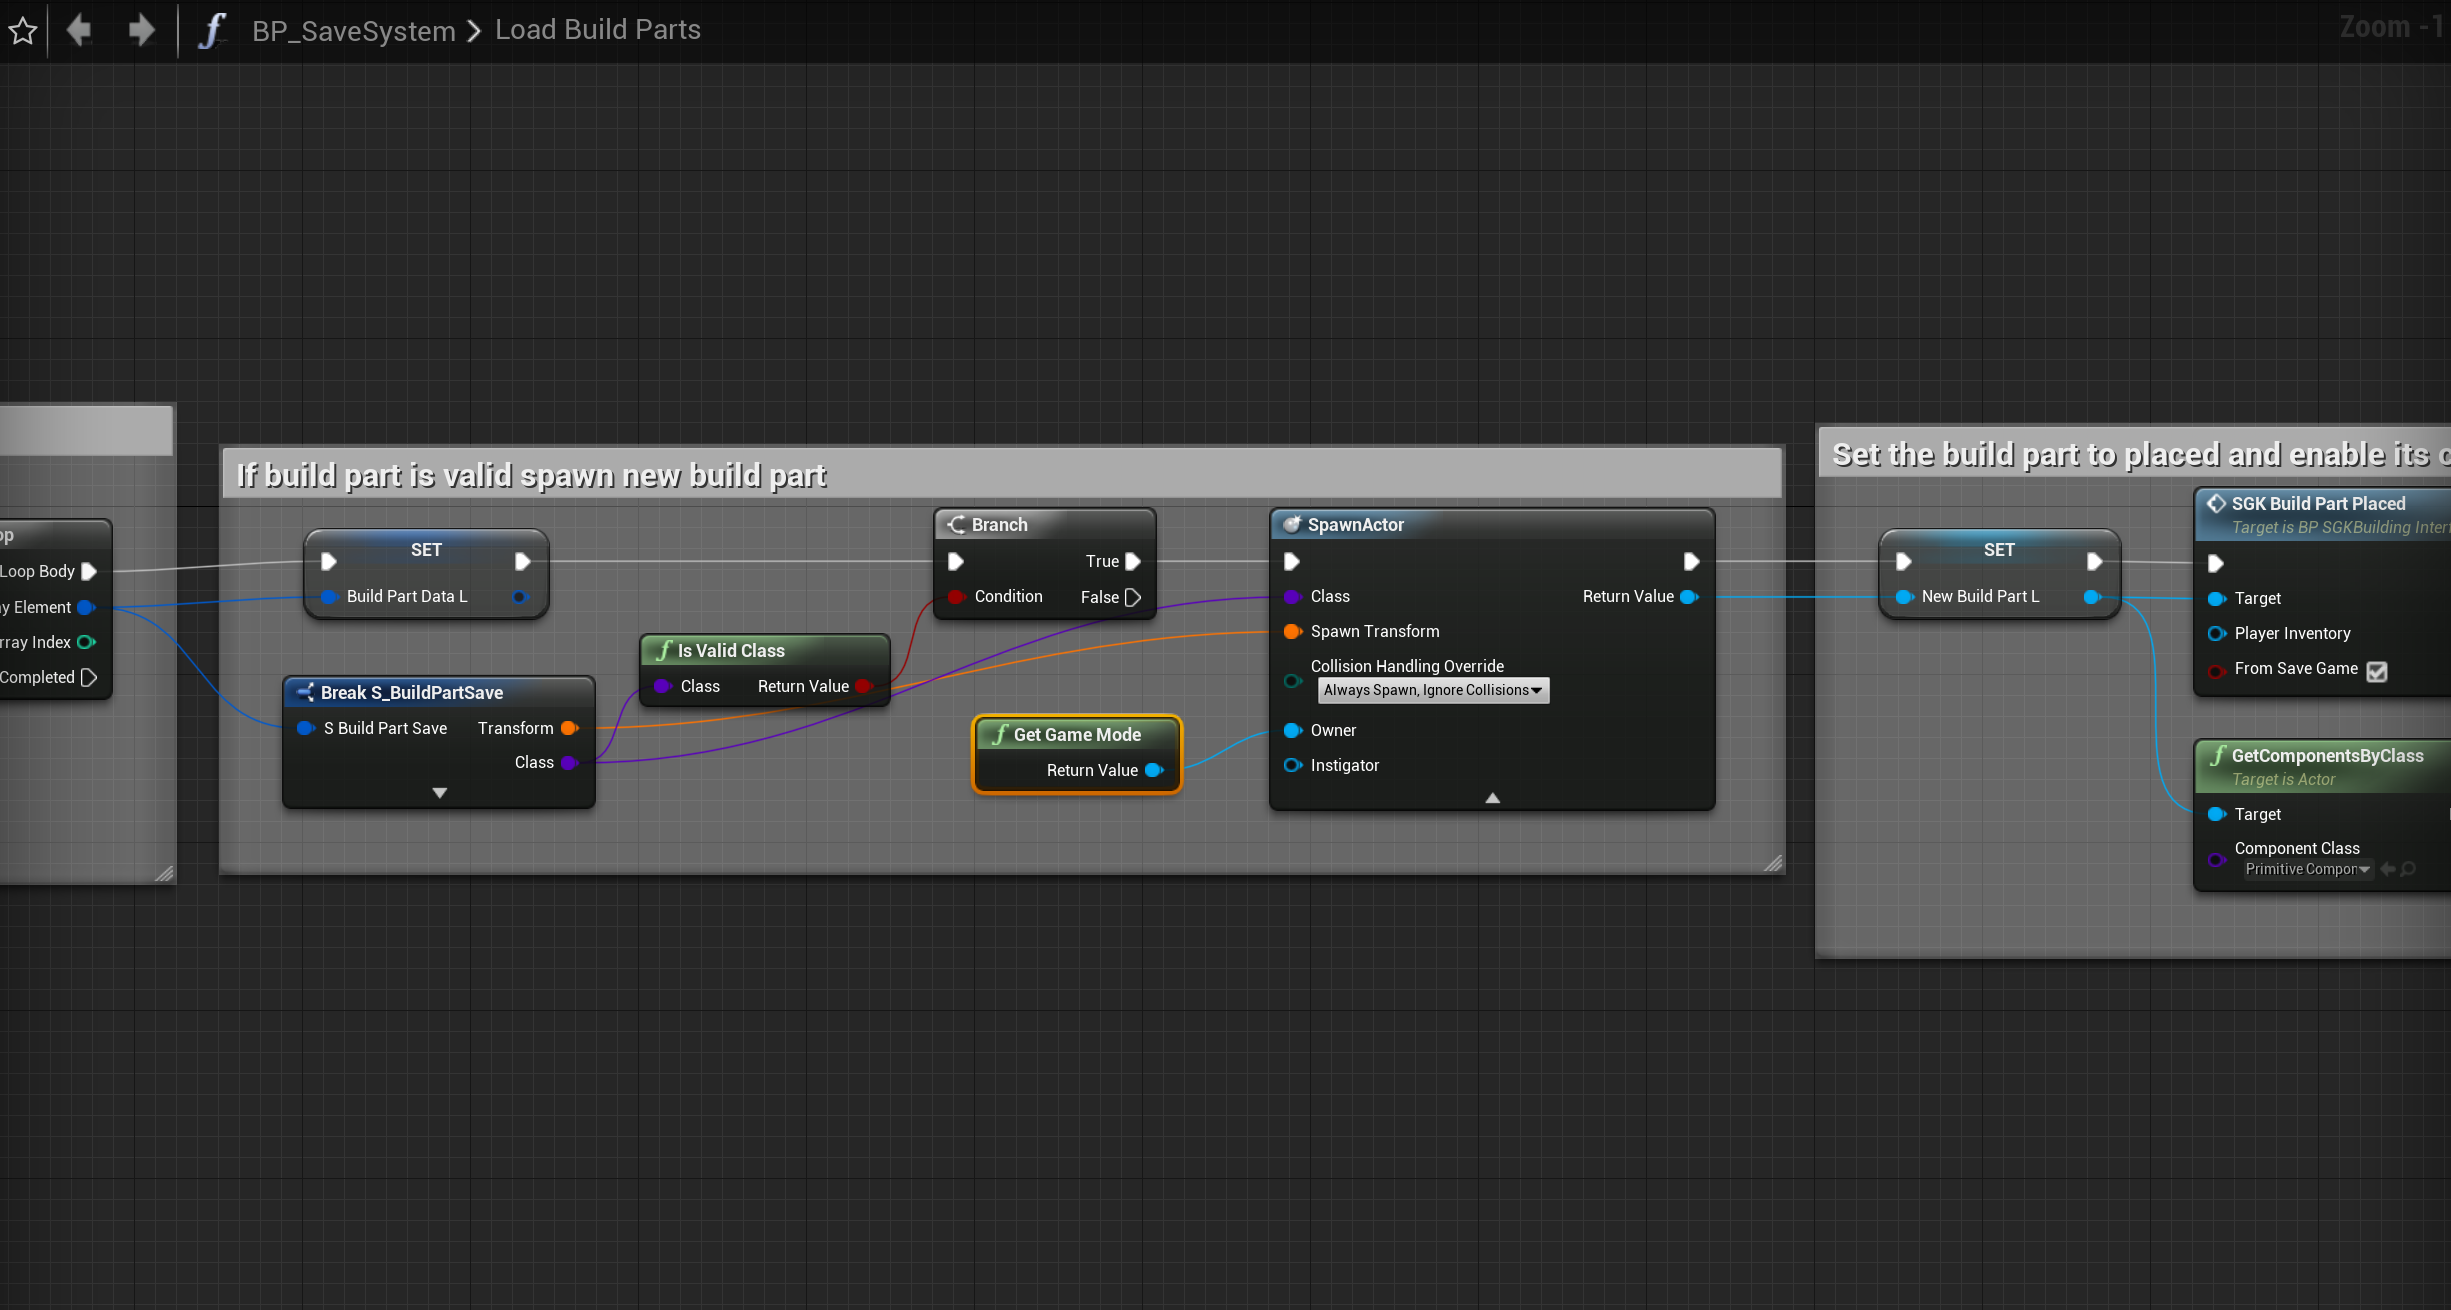This screenshot has height=1310, width=2451.
Task: Open the Collision Handling Override dropdown
Action: (x=1432, y=690)
